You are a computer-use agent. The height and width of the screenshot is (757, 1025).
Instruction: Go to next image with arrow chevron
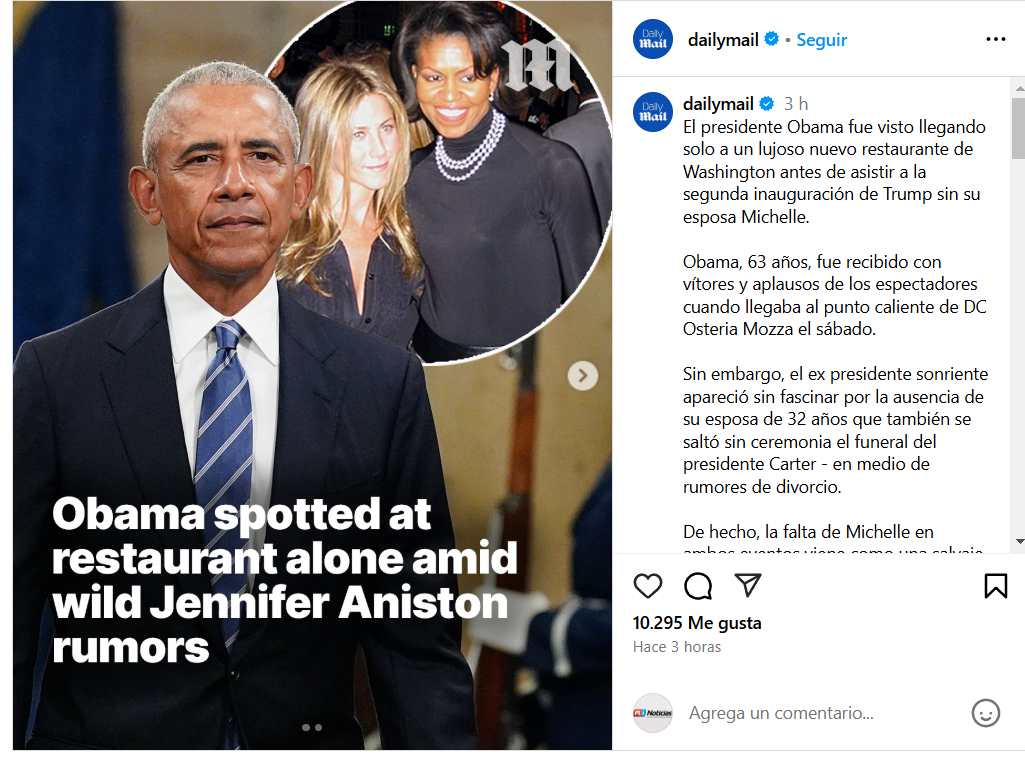(x=582, y=376)
